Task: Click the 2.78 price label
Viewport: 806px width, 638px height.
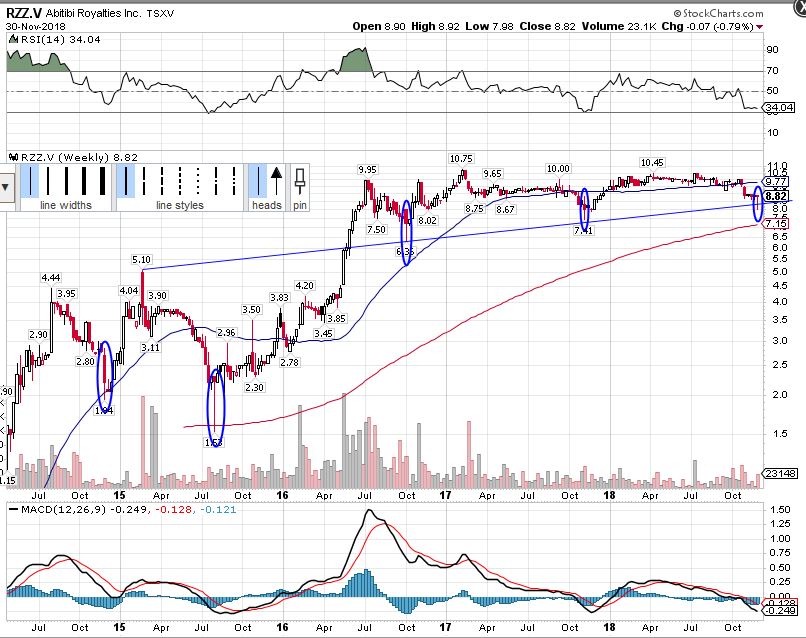Action: [290, 362]
